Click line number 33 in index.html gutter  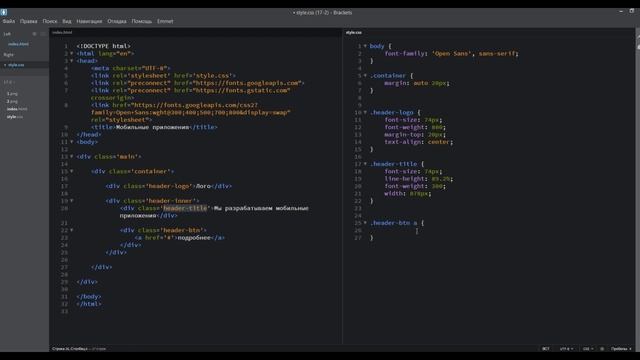[64, 311]
